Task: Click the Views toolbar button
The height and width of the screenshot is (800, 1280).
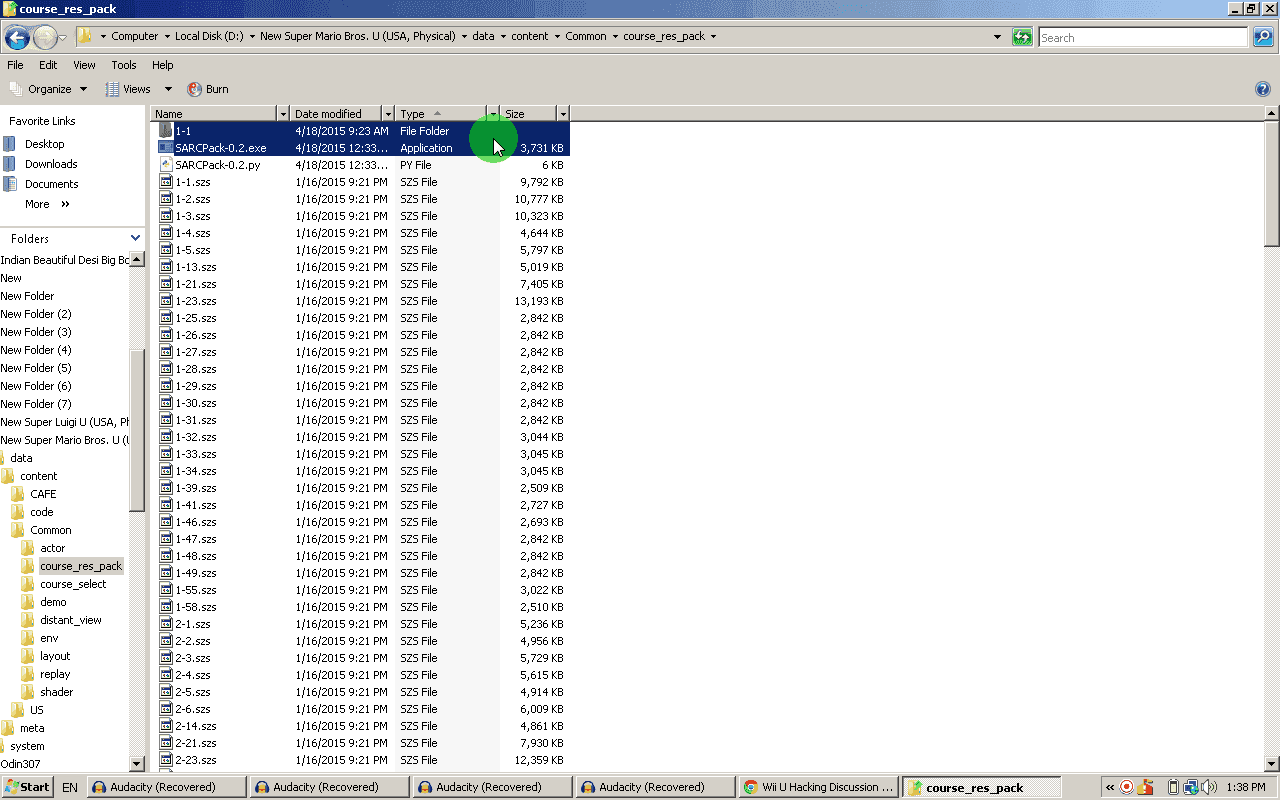Action: tap(128, 89)
